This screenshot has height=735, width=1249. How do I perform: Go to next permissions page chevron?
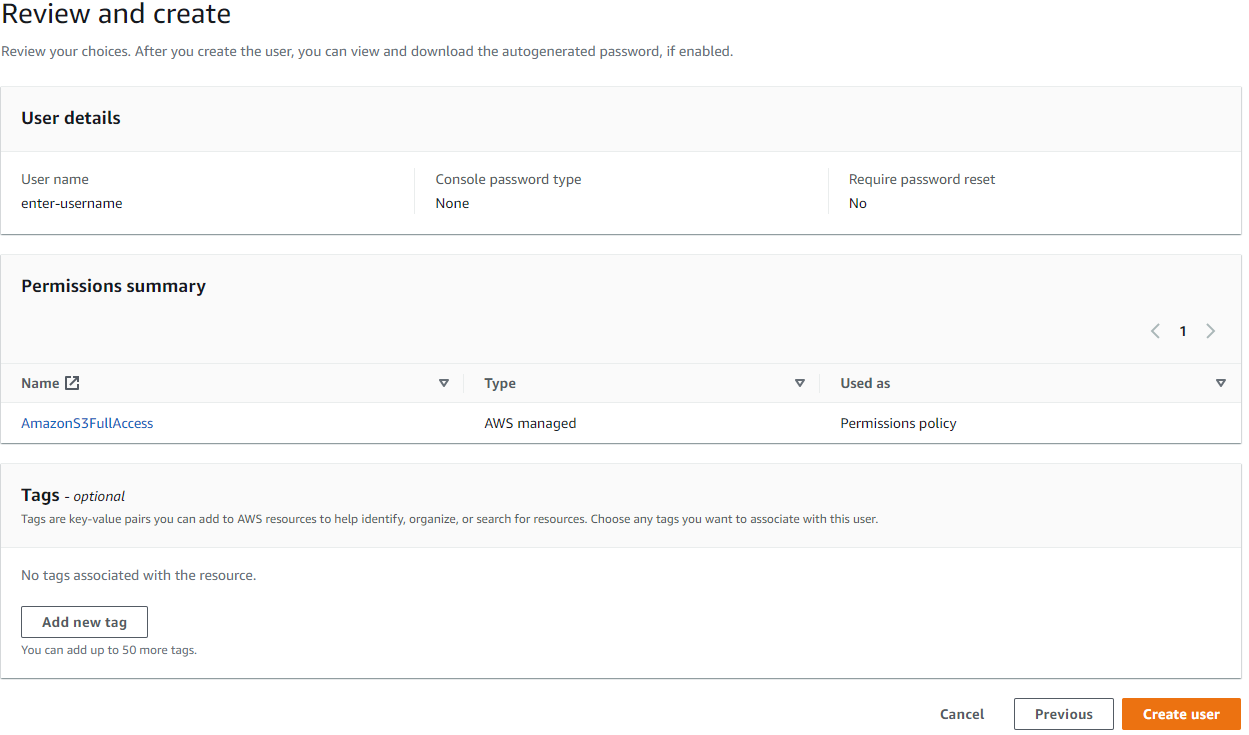(x=1211, y=331)
